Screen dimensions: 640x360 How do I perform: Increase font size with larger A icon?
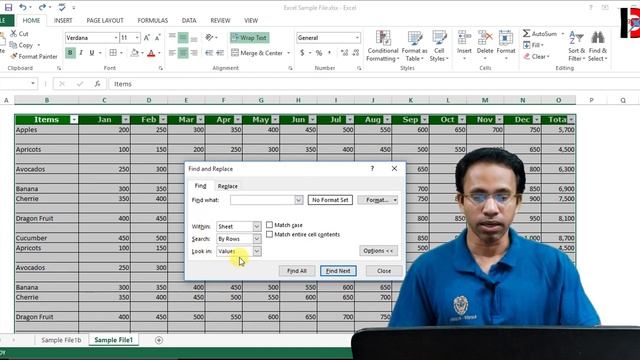coord(147,38)
